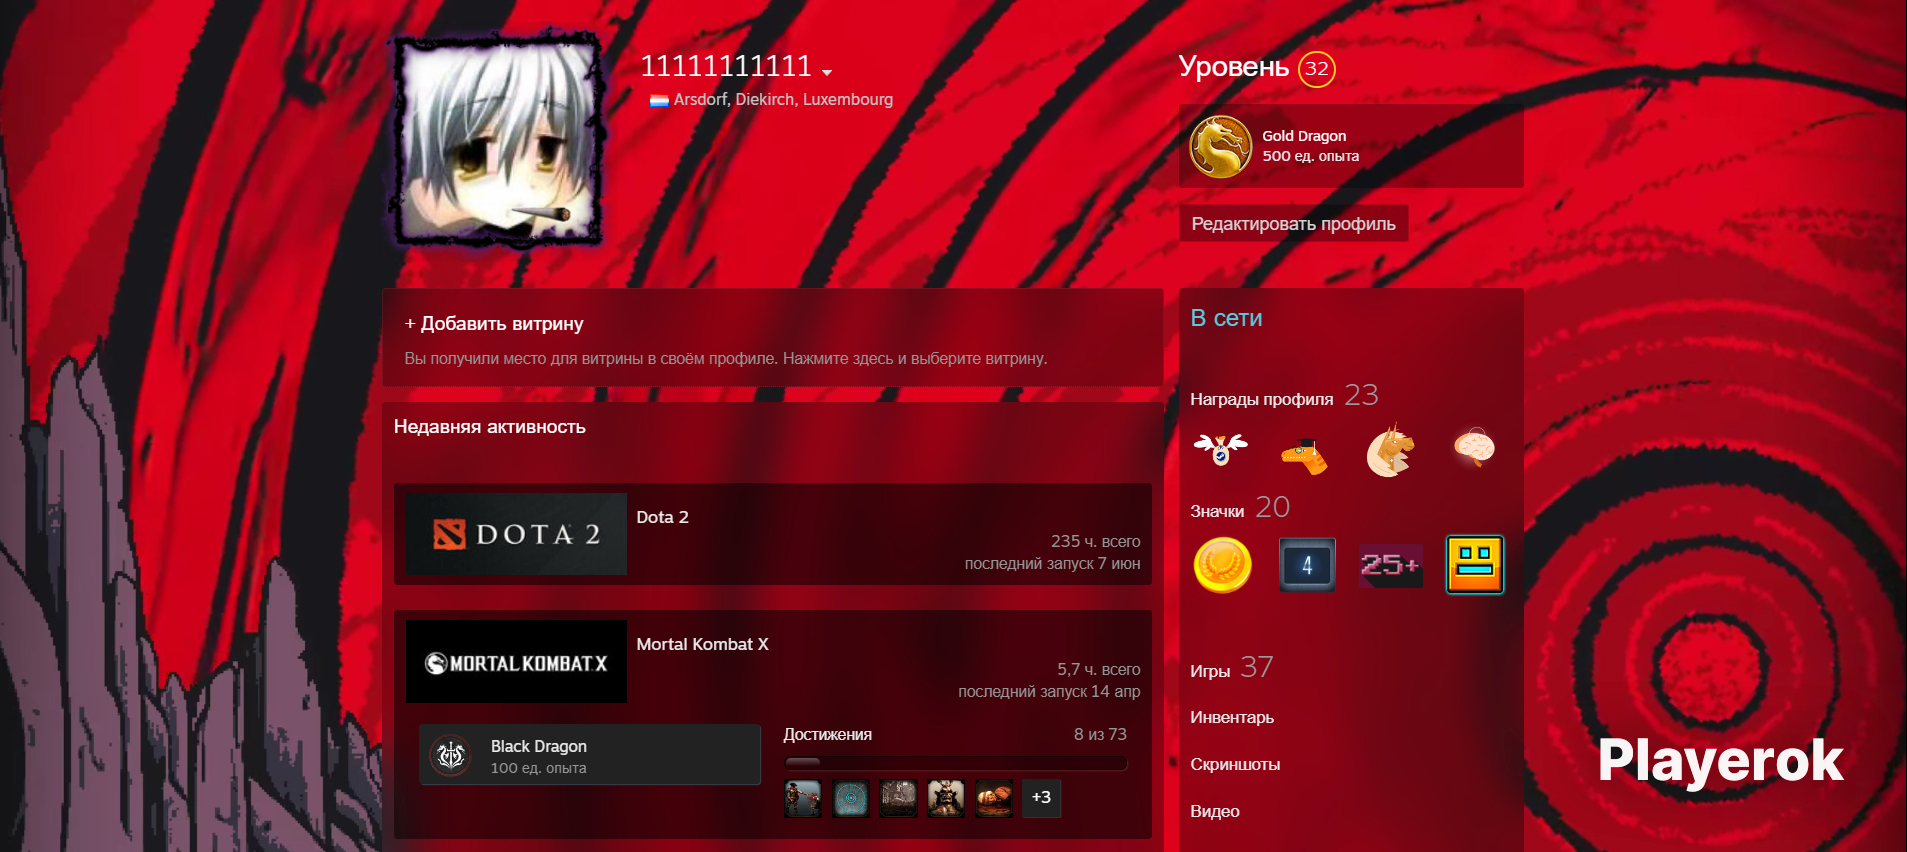1907x852 pixels.
Task: Click the winged Steam money bag award
Action: (1220, 450)
